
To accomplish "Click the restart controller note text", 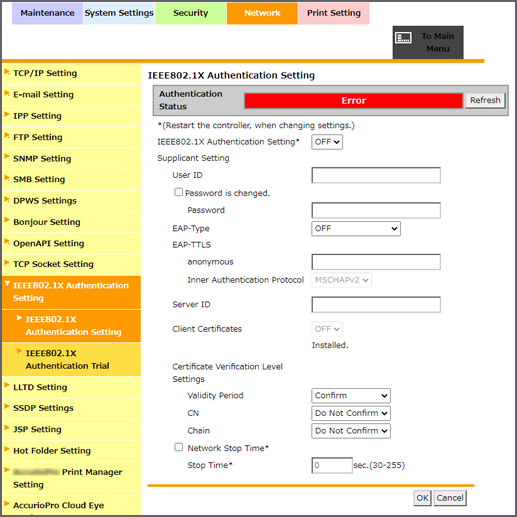I will click(x=256, y=126).
